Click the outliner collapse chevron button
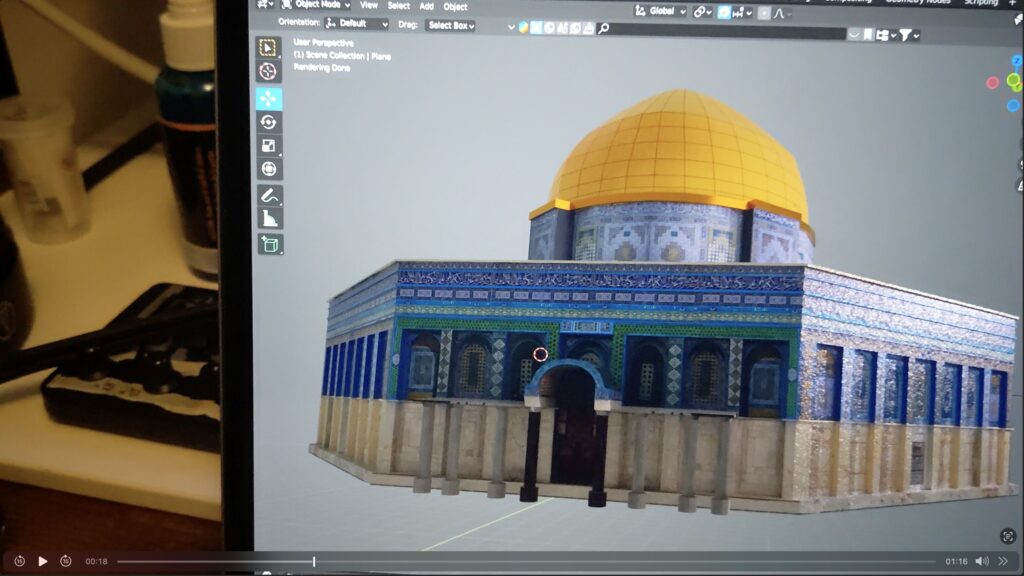 (854, 35)
